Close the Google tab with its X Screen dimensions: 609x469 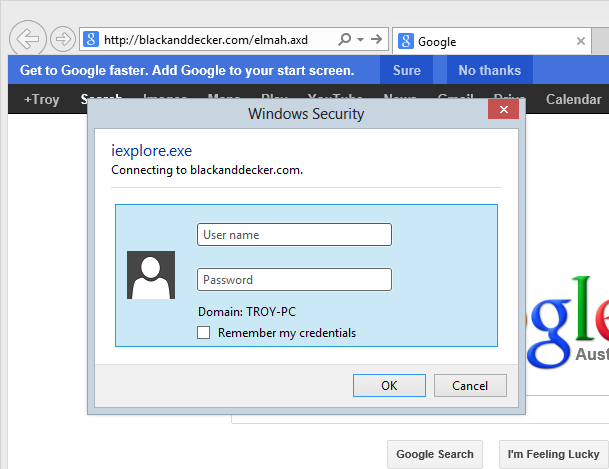(581, 41)
